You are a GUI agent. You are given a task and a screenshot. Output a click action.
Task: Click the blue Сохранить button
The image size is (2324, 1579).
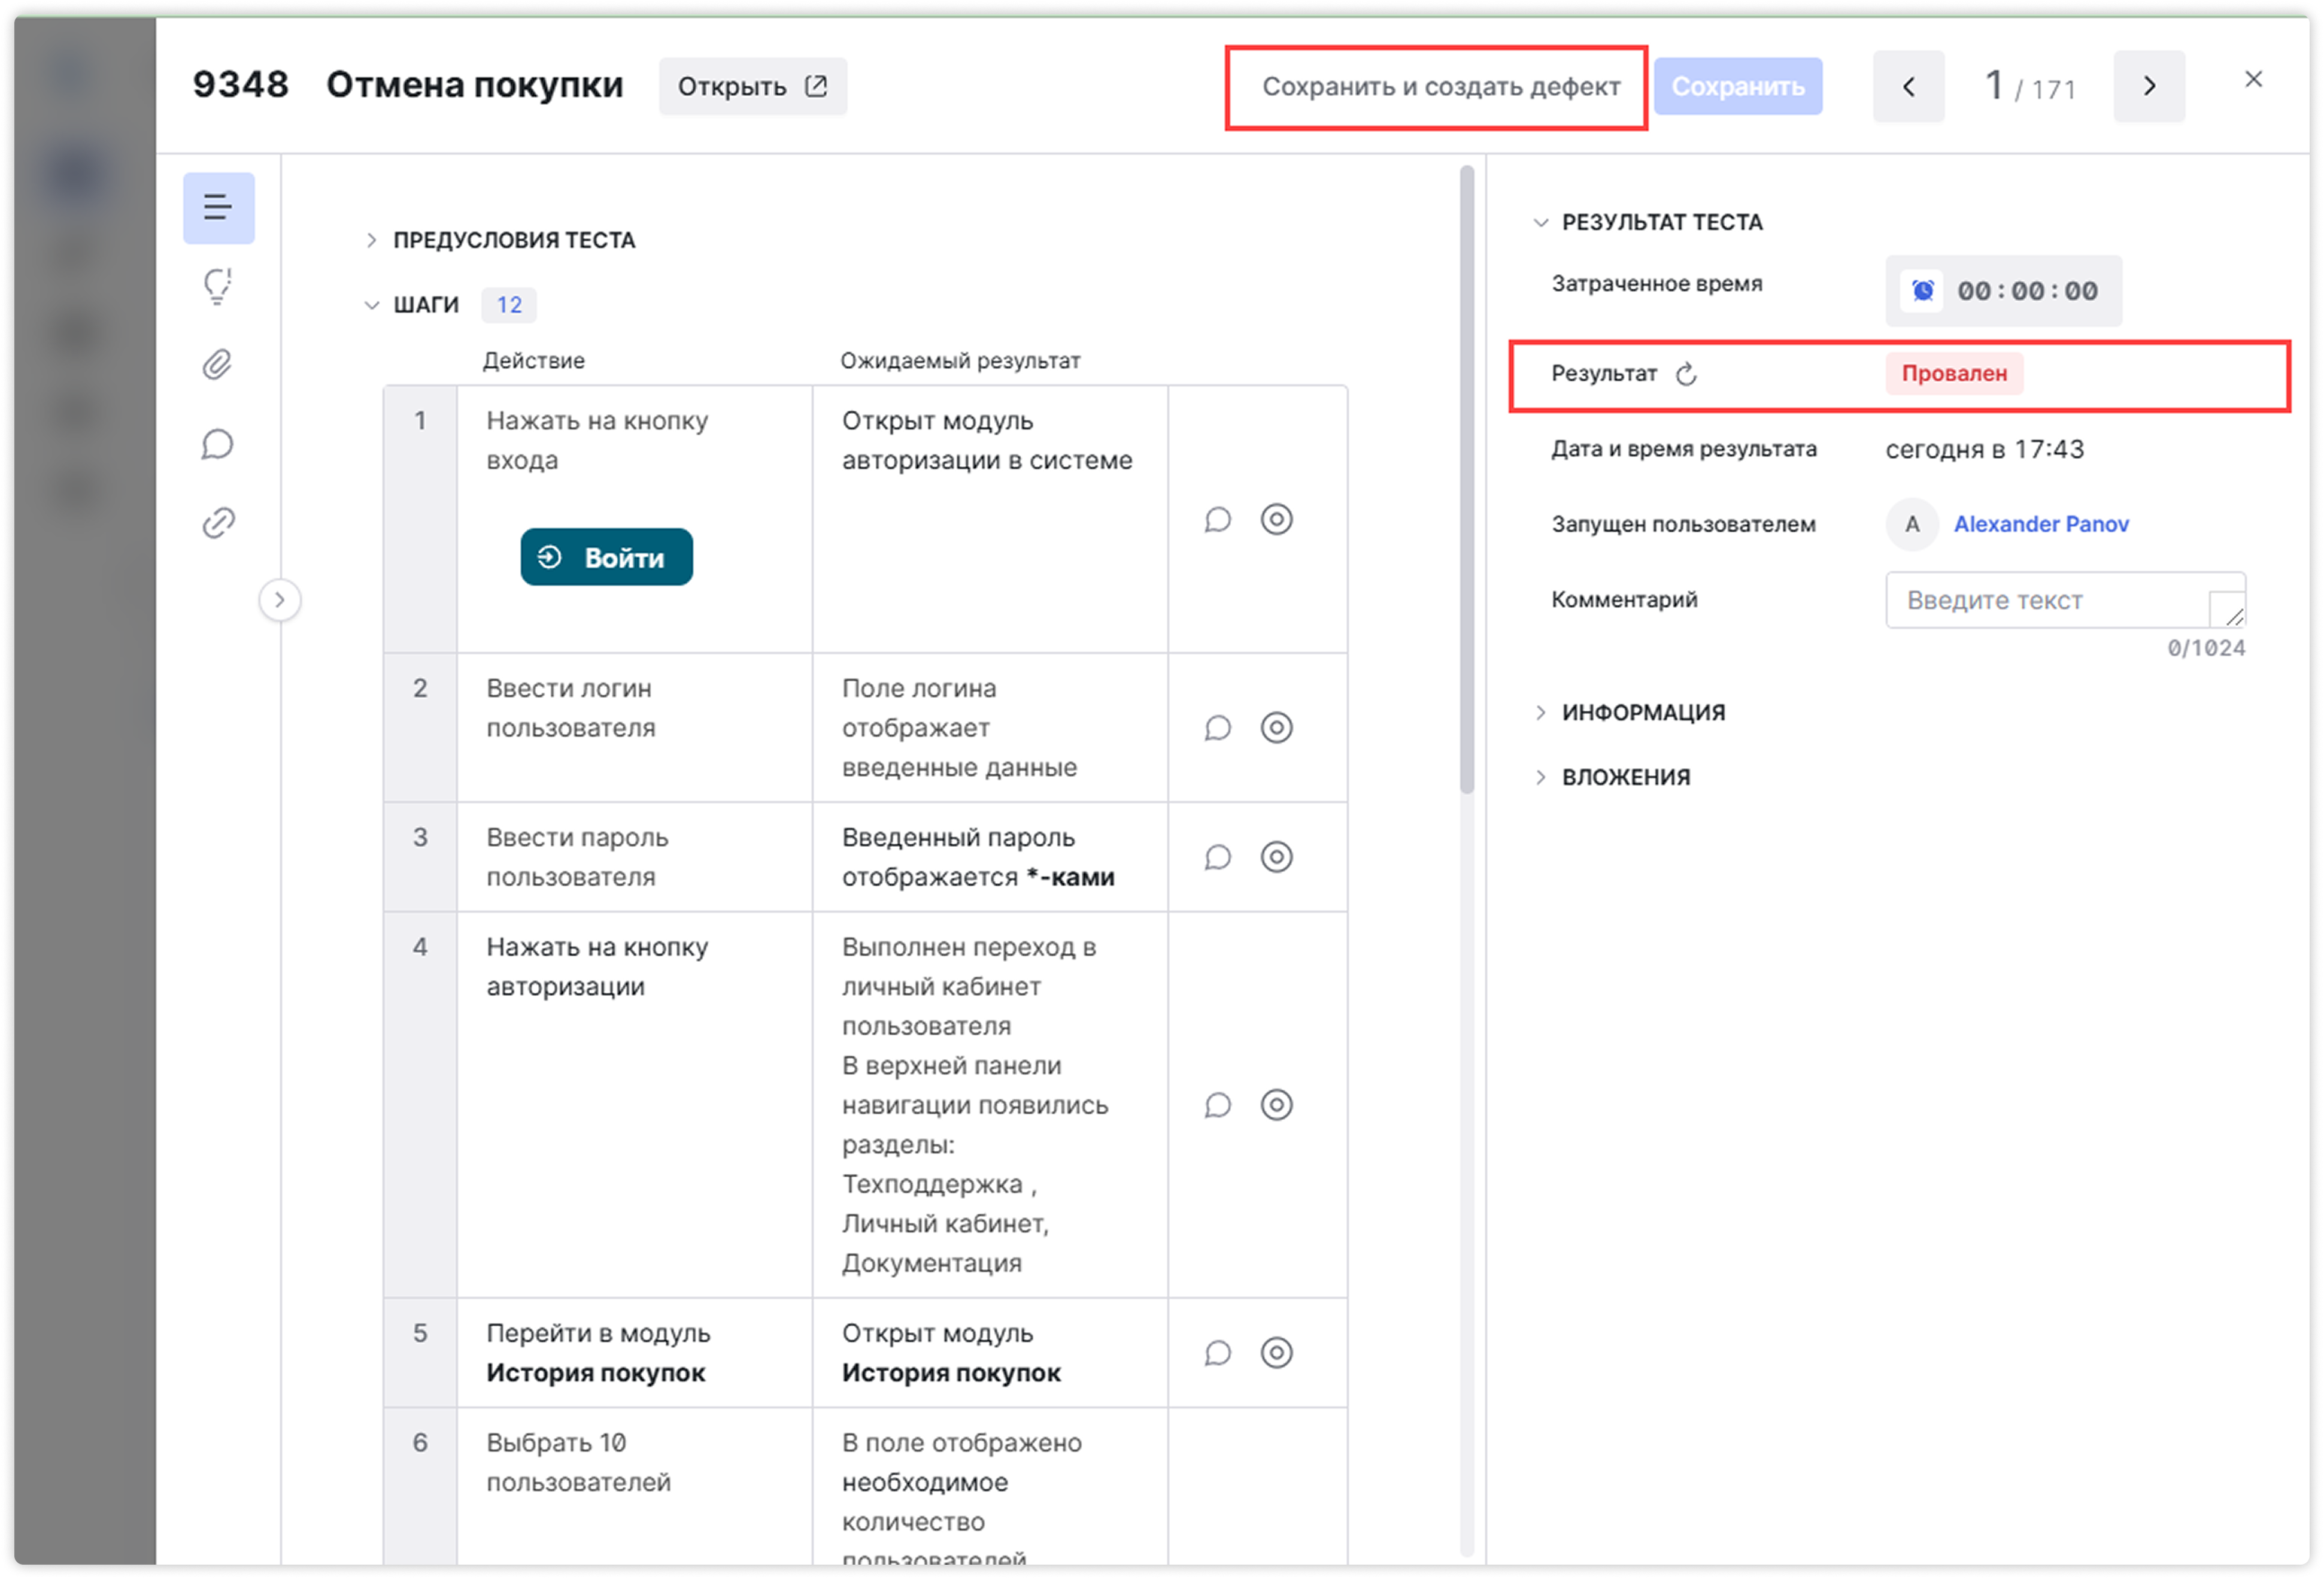1738,86
